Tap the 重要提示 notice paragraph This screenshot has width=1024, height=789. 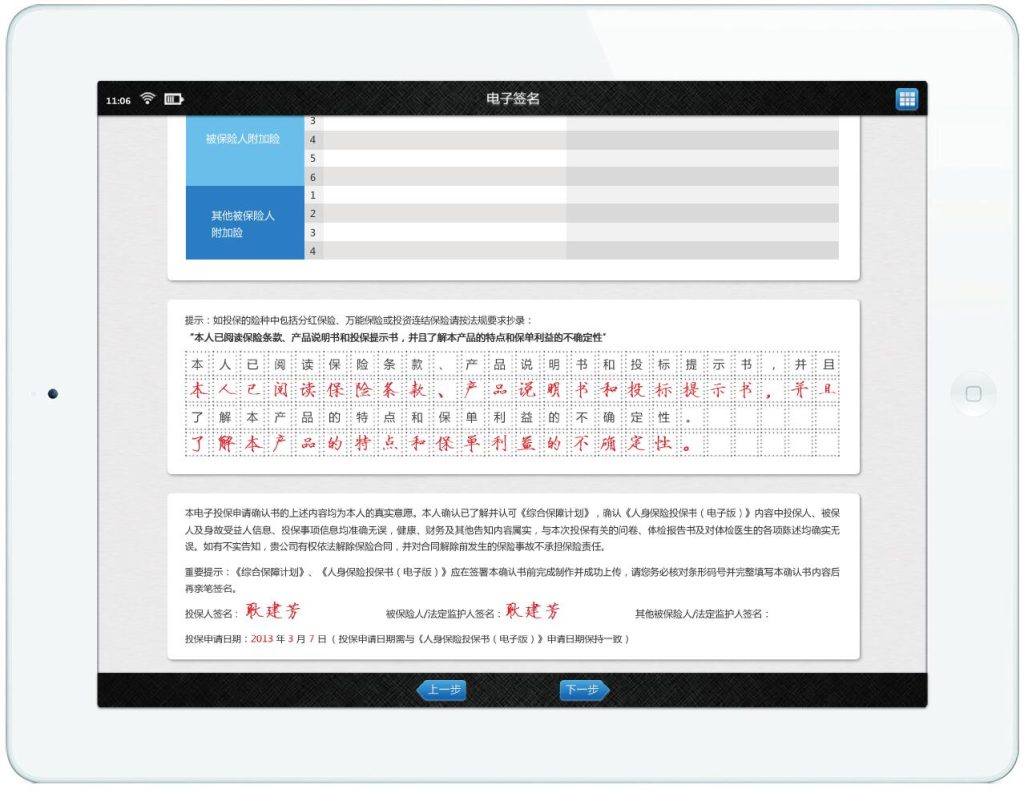[x=512, y=580]
